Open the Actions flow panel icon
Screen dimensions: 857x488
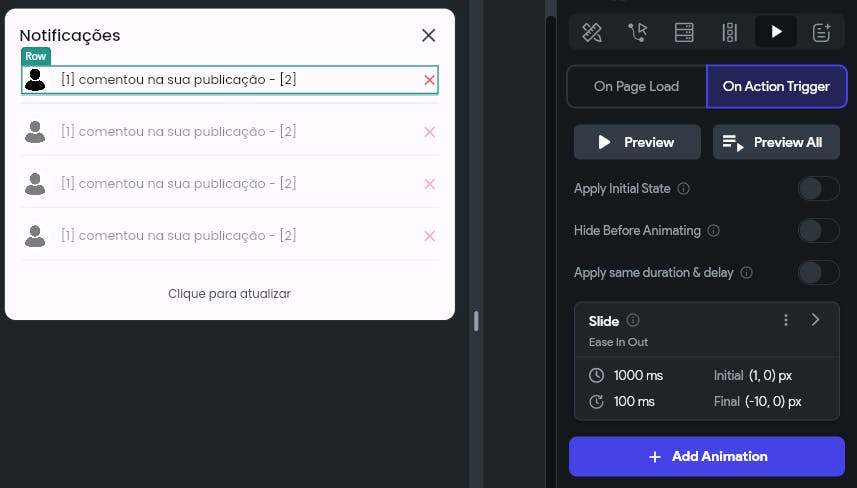tap(638, 32)
